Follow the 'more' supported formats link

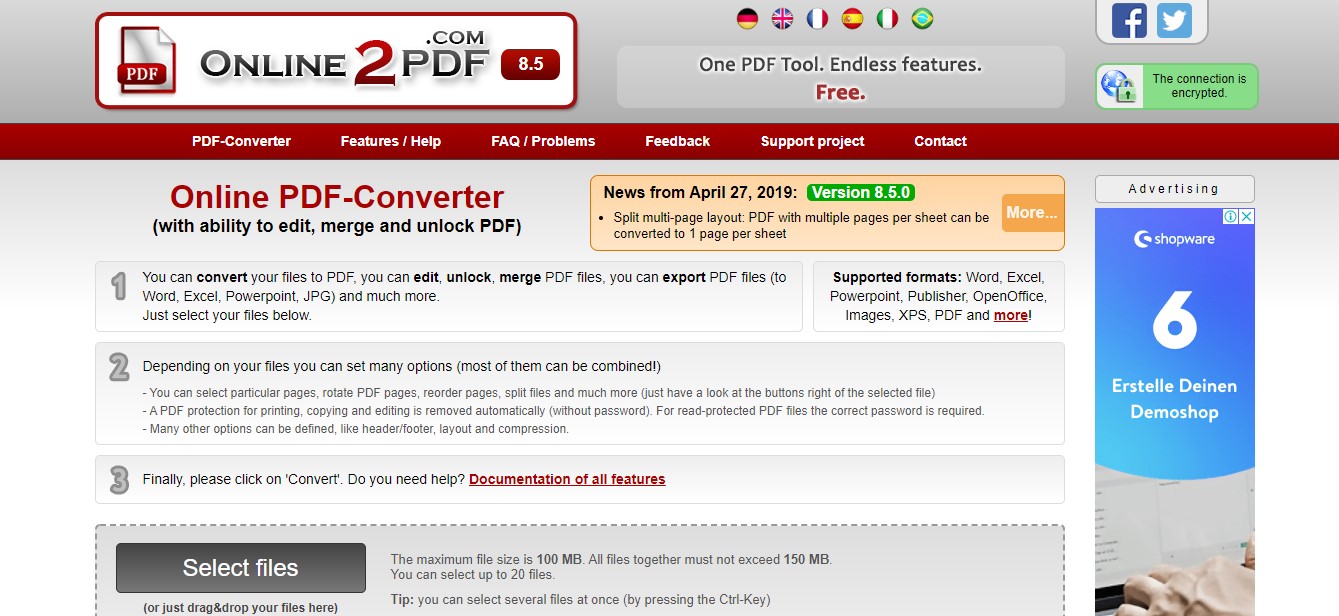click(x=1010, y=315)
